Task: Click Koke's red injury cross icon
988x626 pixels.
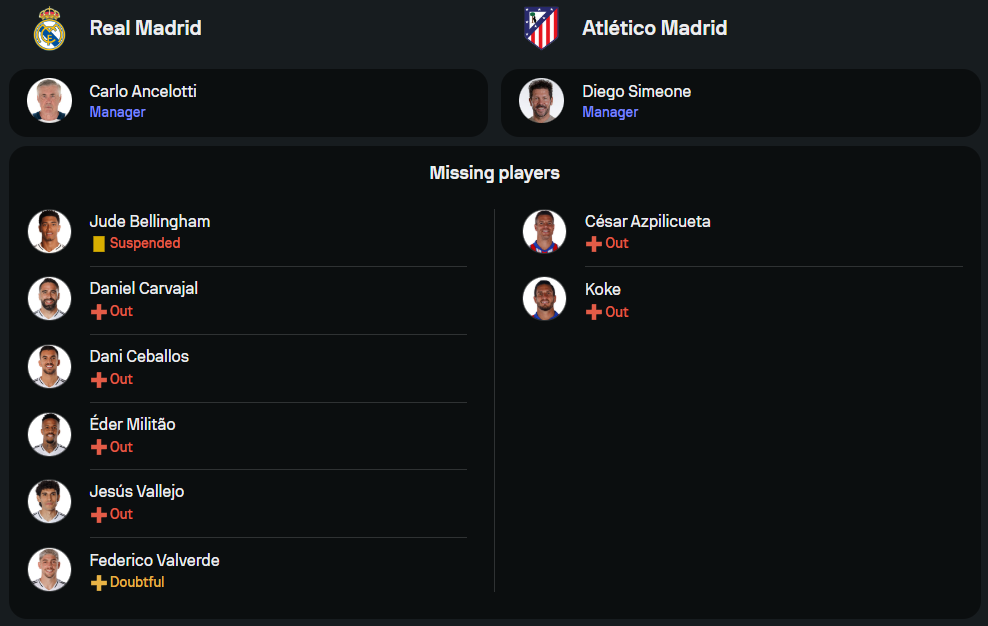Action: click(x=593, y=312)
